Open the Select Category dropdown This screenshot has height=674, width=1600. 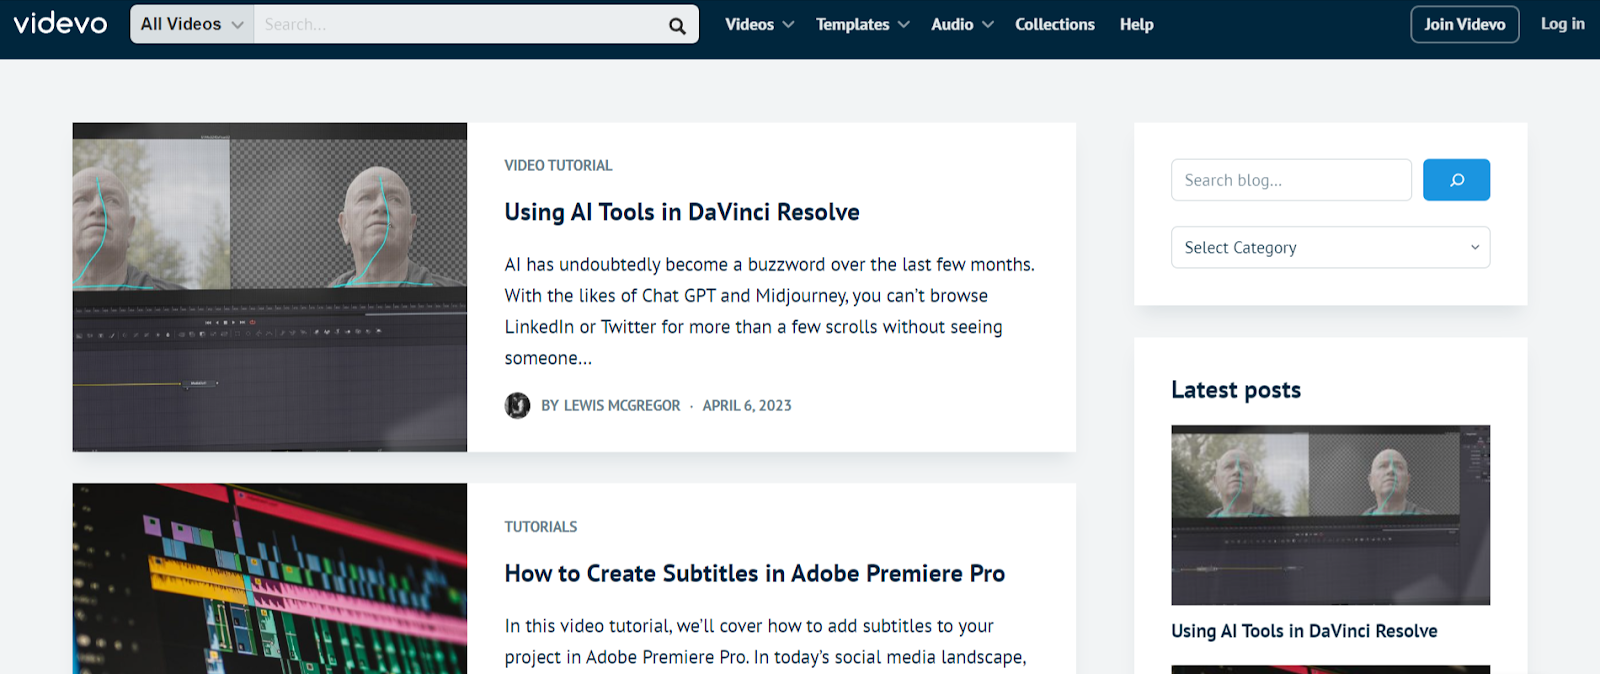[1330, 247]
